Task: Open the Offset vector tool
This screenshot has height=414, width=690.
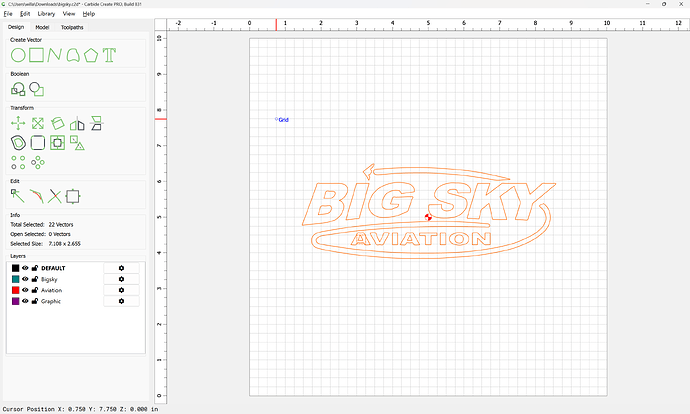Action: 18,143
